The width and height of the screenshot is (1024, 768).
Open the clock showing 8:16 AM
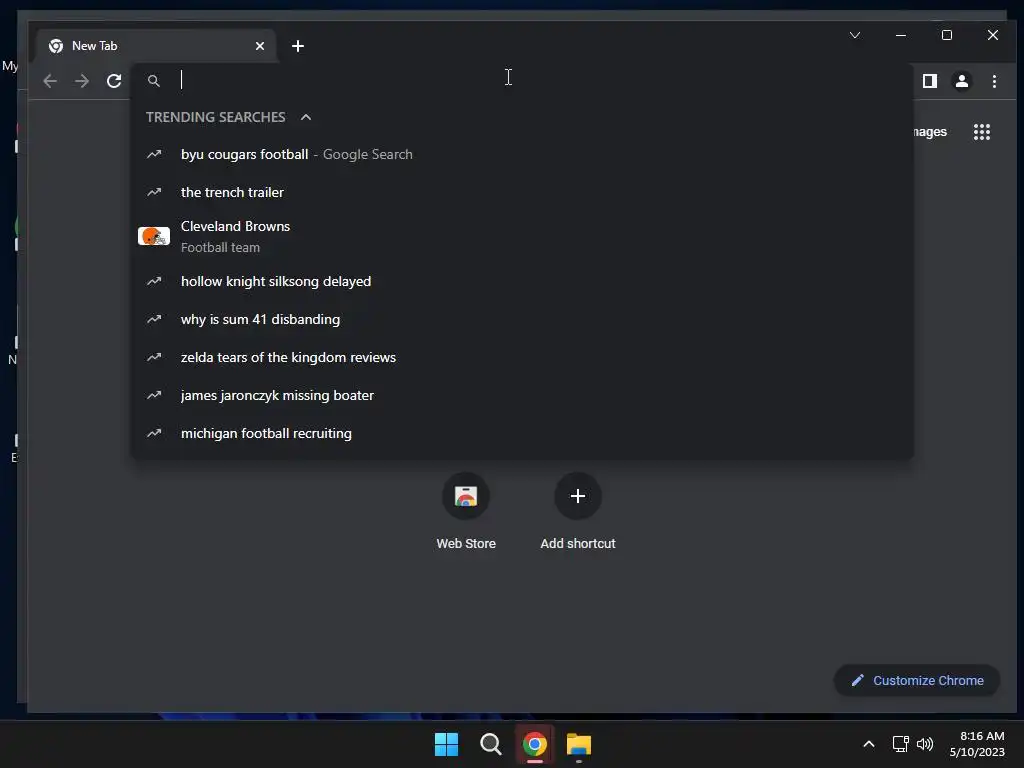[x=977, y=744]
